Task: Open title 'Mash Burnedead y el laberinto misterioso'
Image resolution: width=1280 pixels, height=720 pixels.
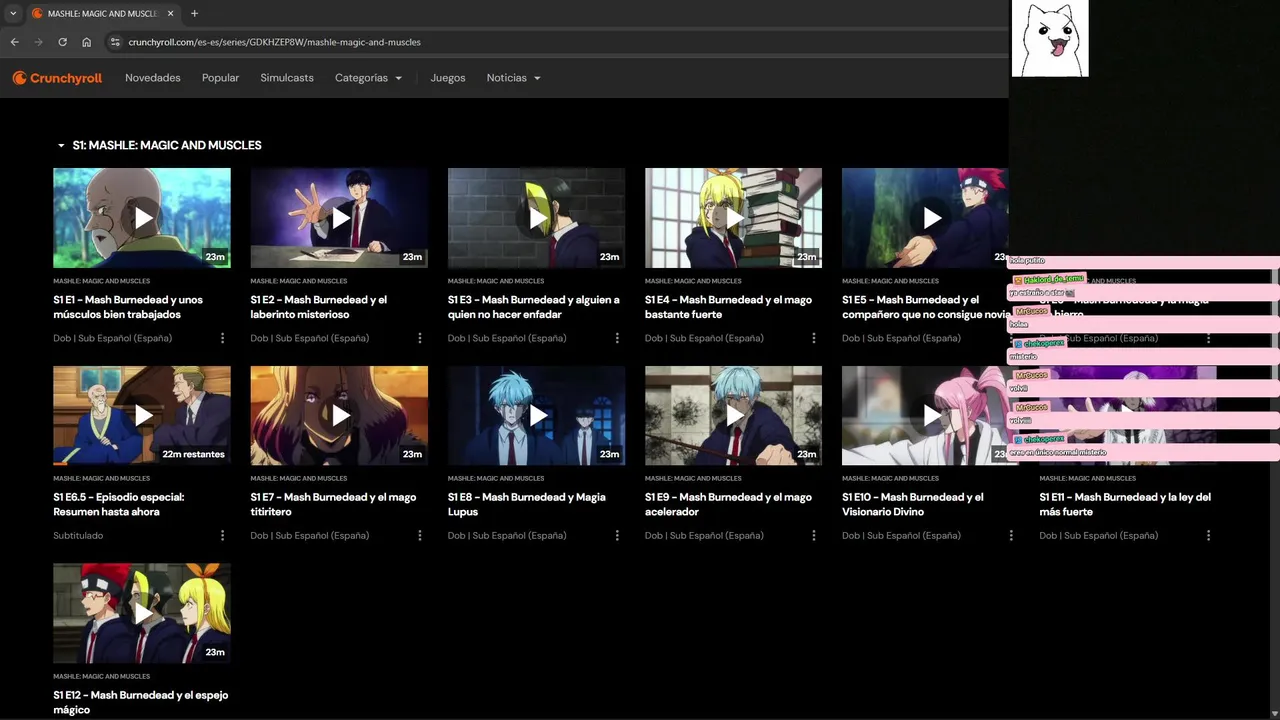Action: tap(319, 307)
